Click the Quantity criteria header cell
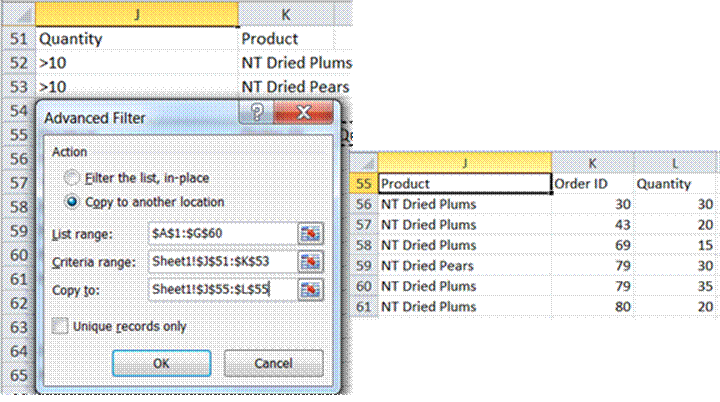The image size is (720, 402). pos(136,38)
